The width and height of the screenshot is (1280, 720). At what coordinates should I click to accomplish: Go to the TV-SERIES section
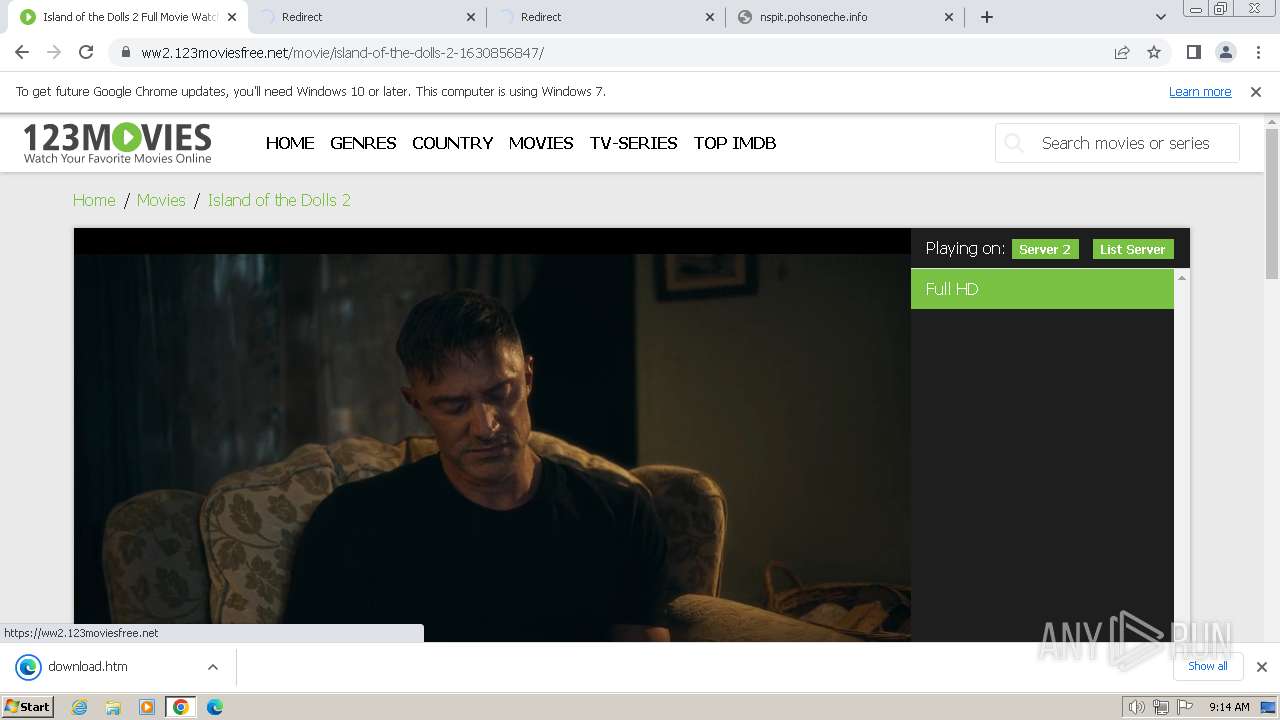(x=633, y=143)
